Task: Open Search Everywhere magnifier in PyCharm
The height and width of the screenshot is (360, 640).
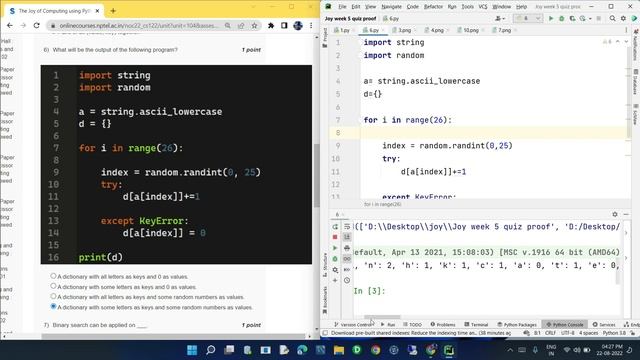Action: tap(612, 18)
